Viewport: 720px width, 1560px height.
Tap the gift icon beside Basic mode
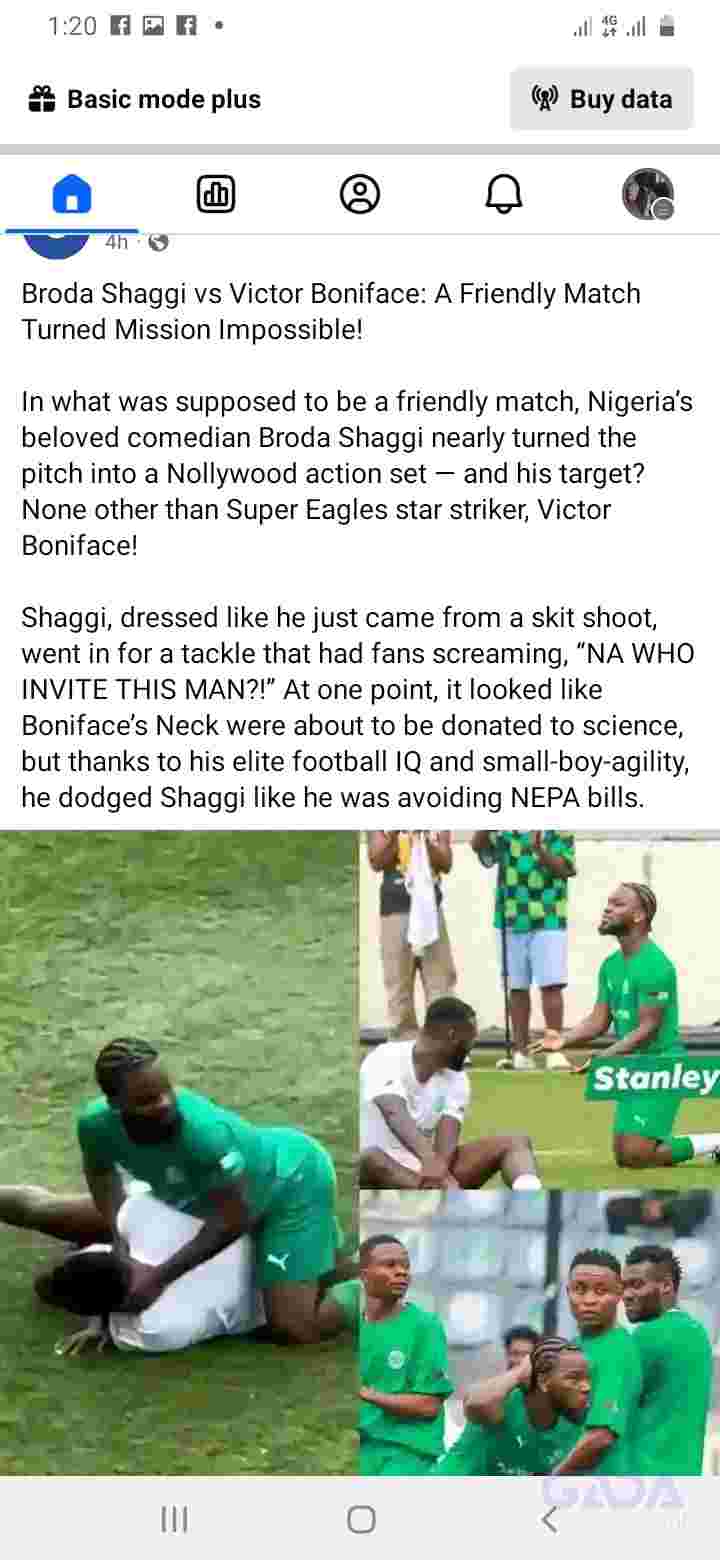click(x=42, y=99)
